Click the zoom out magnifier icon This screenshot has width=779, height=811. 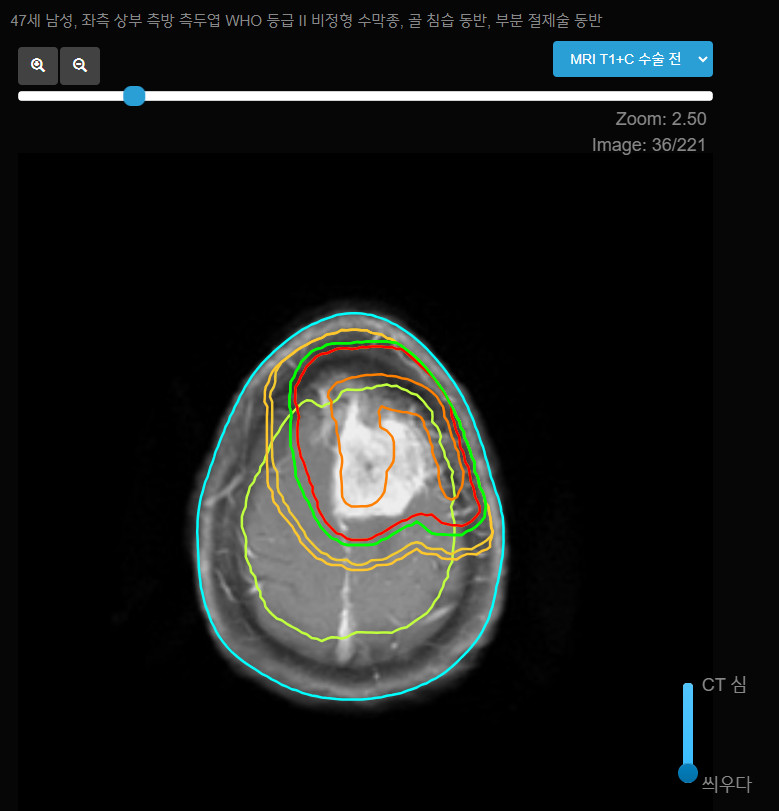pyautogui.click(x=80, y=66)
